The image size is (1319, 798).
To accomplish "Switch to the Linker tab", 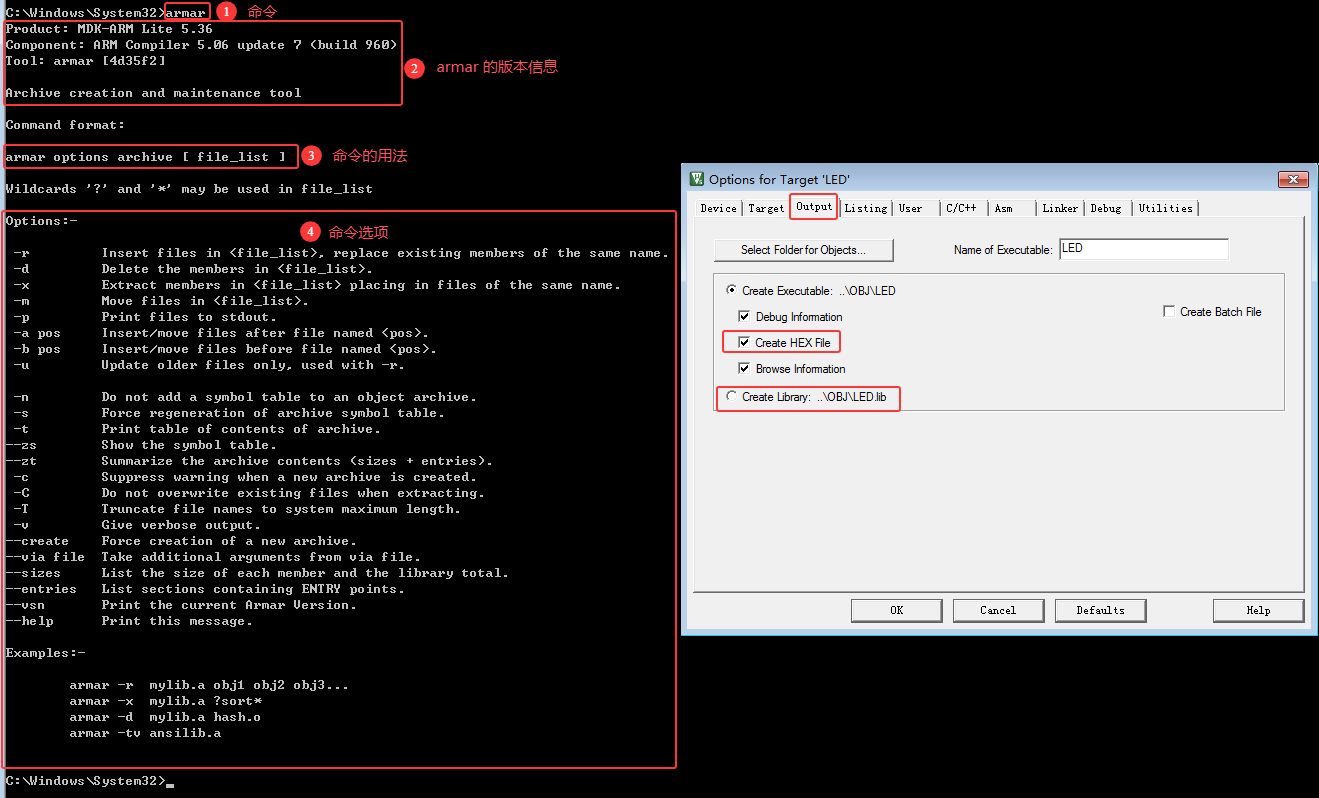I will [1060, 208].
